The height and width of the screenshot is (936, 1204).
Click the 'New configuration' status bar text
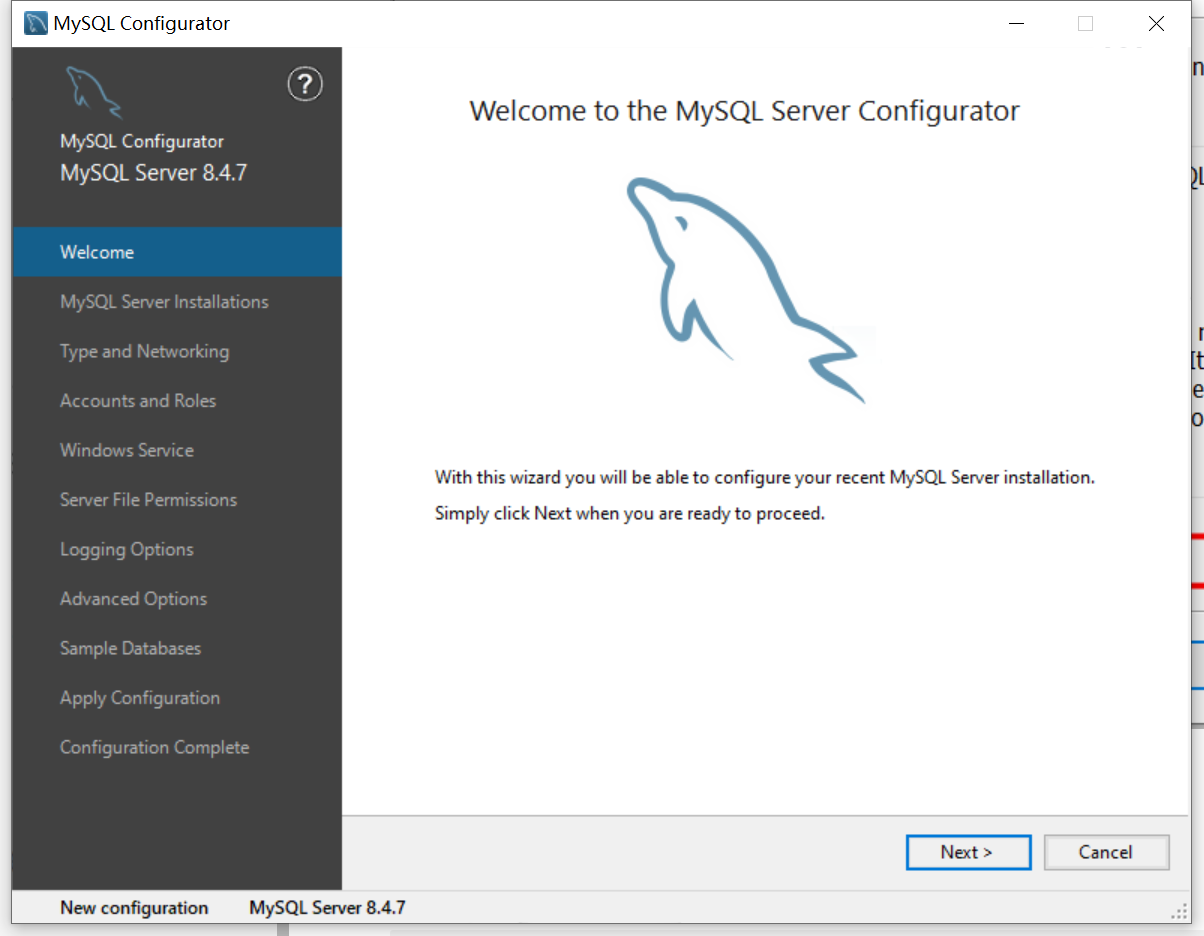(134, 908)
